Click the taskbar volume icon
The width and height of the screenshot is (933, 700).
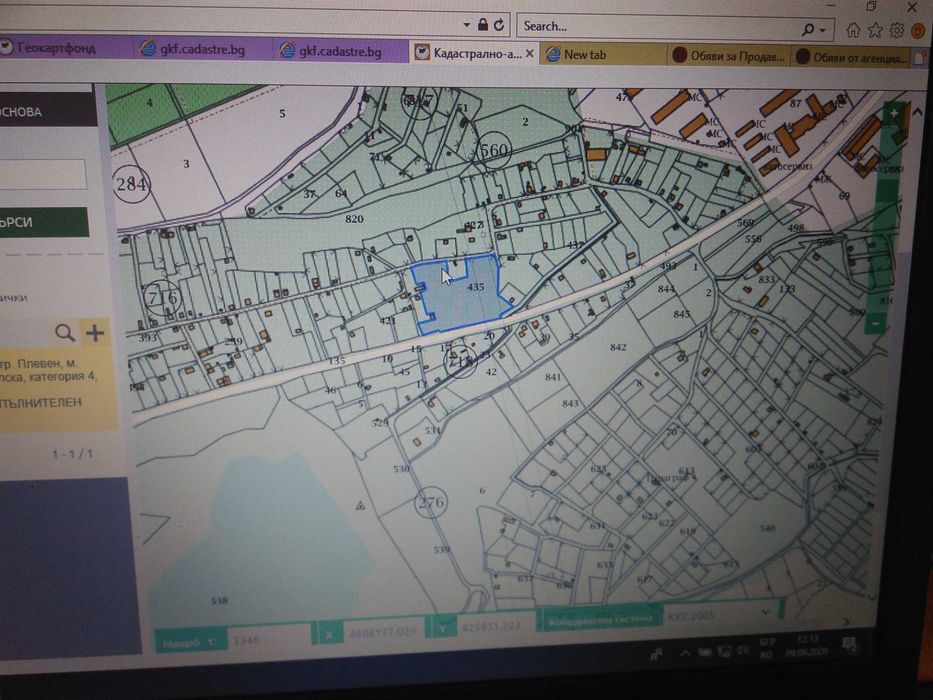(x=743, y=651)
